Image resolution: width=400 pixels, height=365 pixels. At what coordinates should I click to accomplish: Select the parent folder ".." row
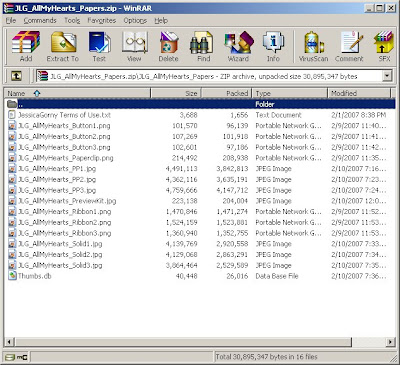[x=200, y=104]
